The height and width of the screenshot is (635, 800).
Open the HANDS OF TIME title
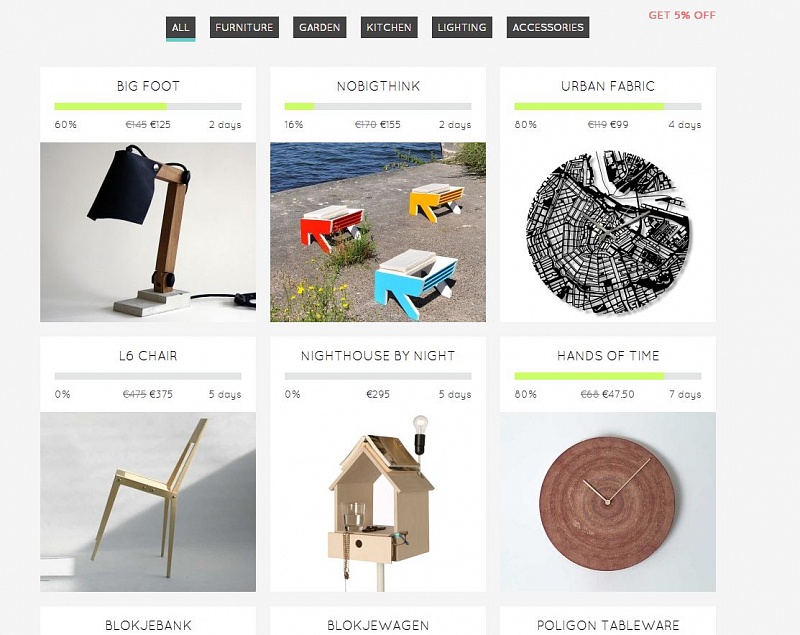point(608,355)
